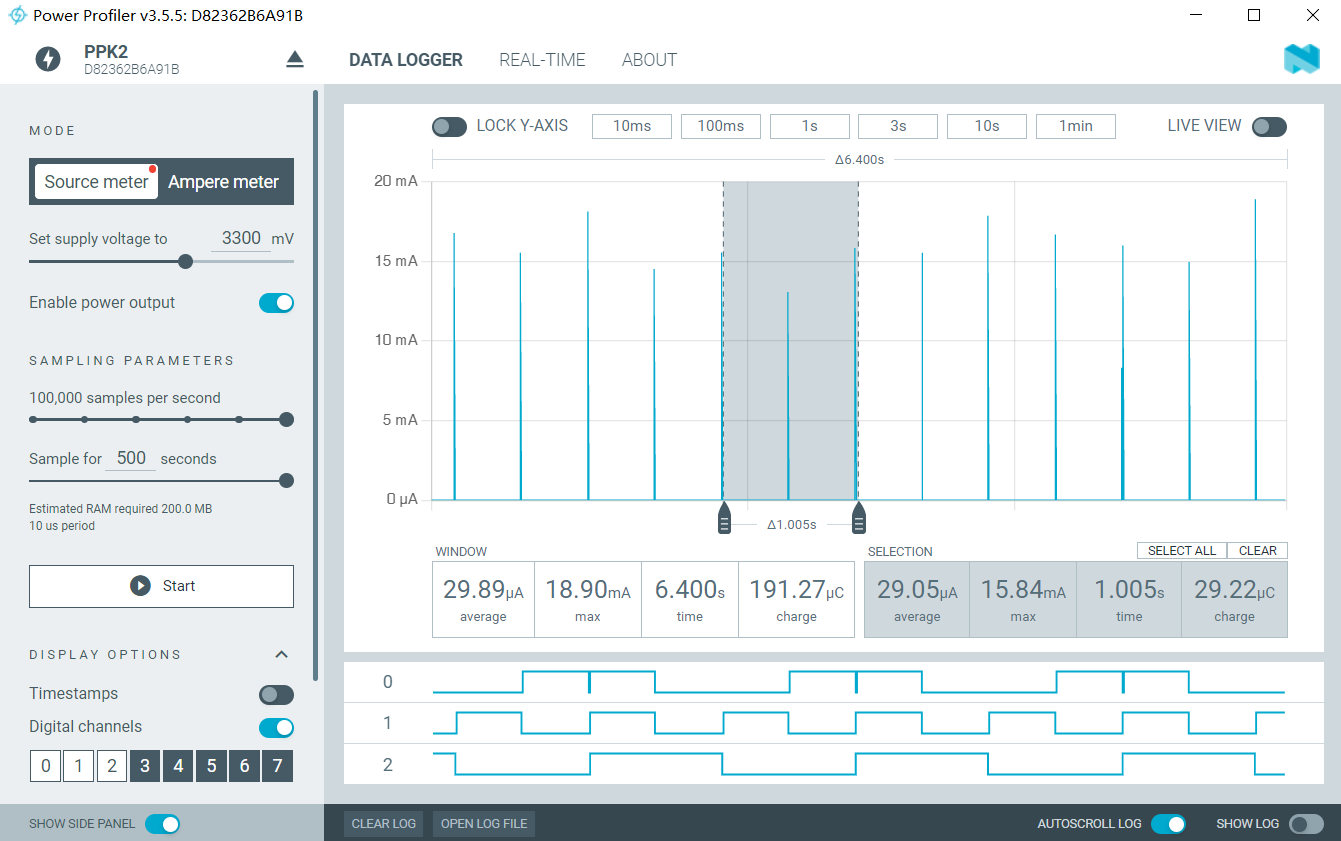Click the window average 29.89µA value
1341x841 pixels.
point(483,590)
